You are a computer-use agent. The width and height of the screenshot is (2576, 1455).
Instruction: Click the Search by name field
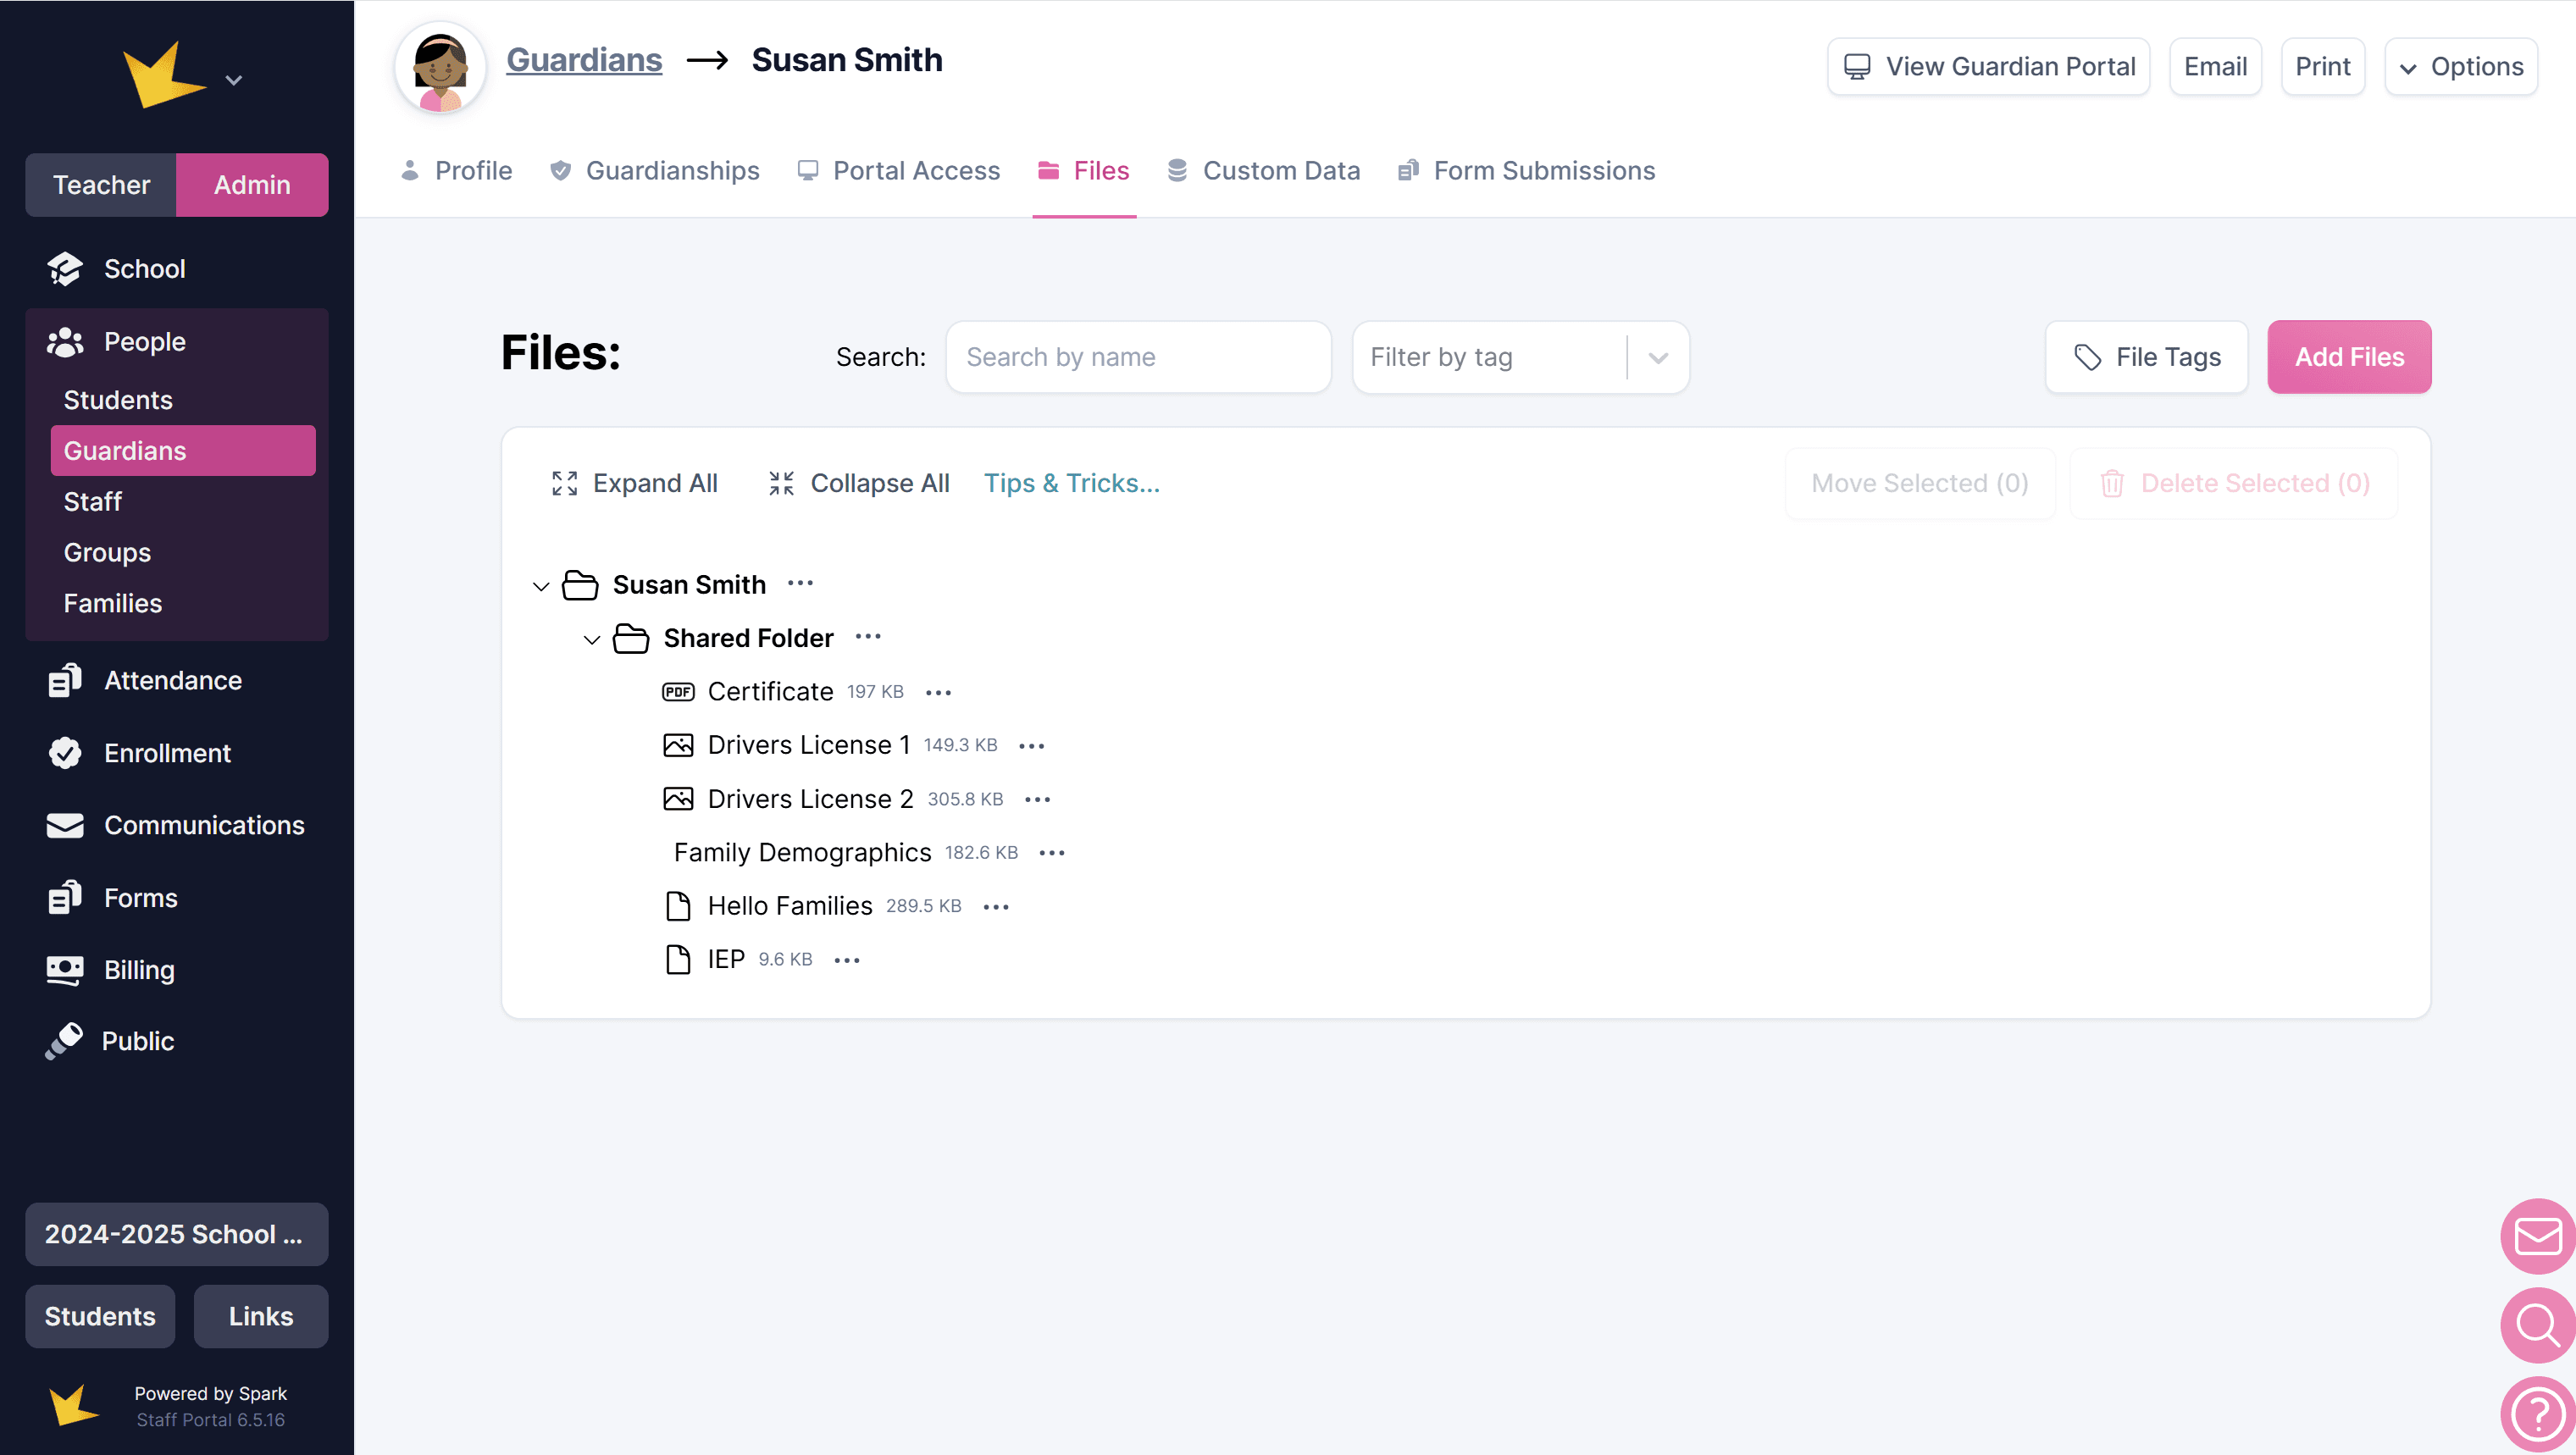pyautogui.click(x=1138, y=357)
